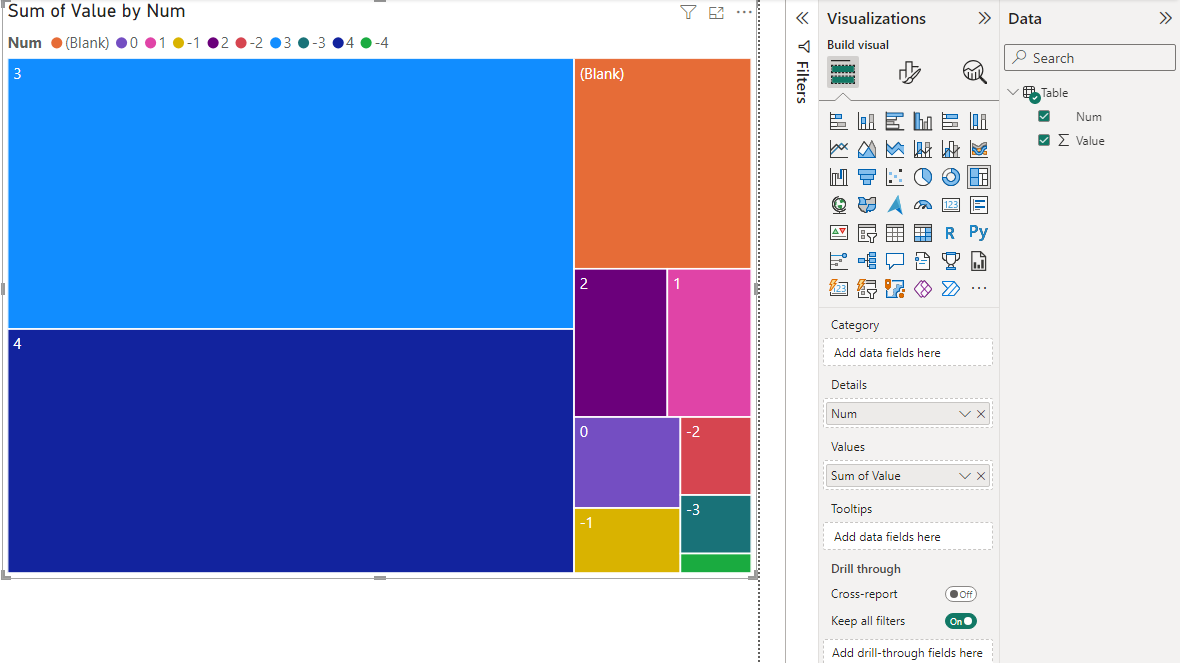Select the treemap tile labeled 4
Viewport: 1180px width, 663px height.
[x=290, y=451]
